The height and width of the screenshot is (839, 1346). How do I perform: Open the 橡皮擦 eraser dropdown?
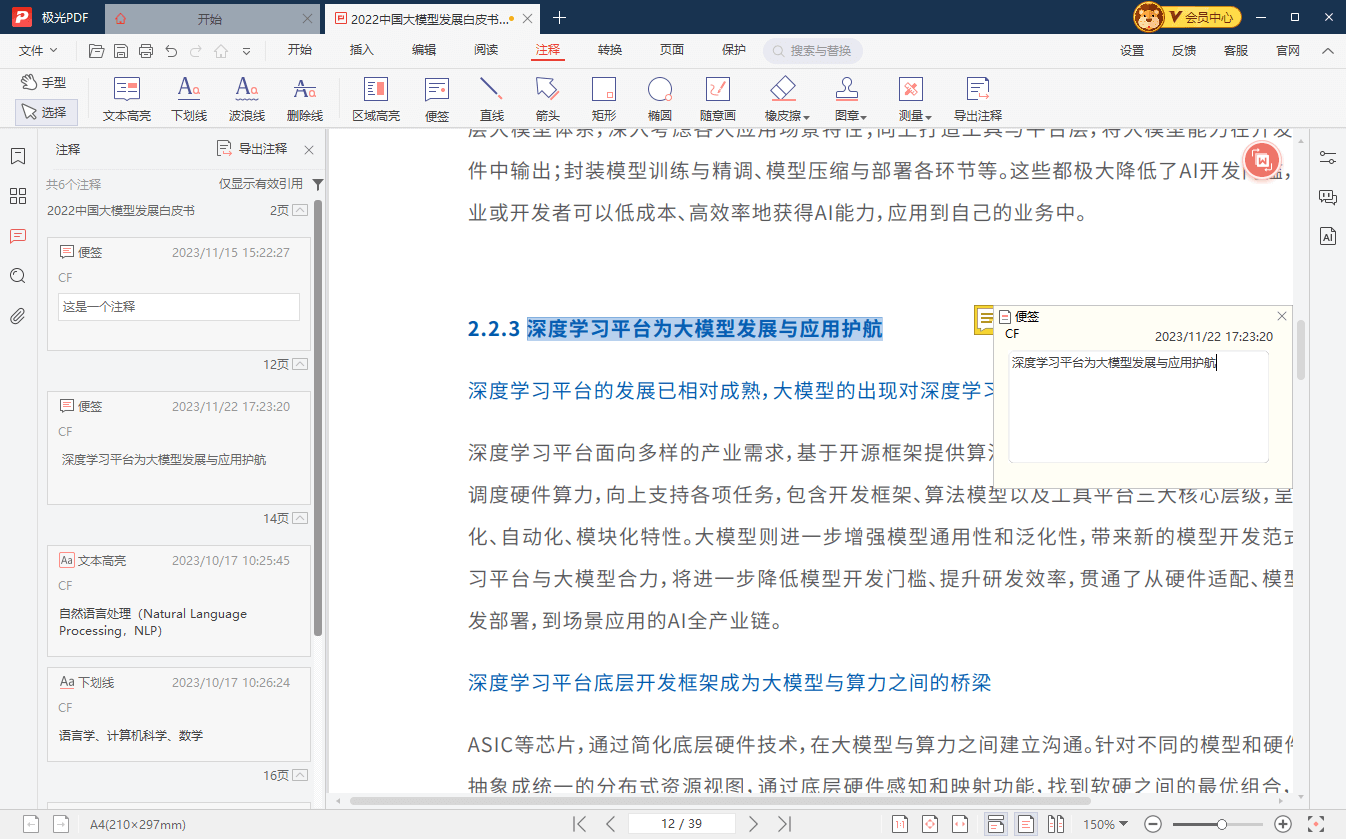(787, 116)
